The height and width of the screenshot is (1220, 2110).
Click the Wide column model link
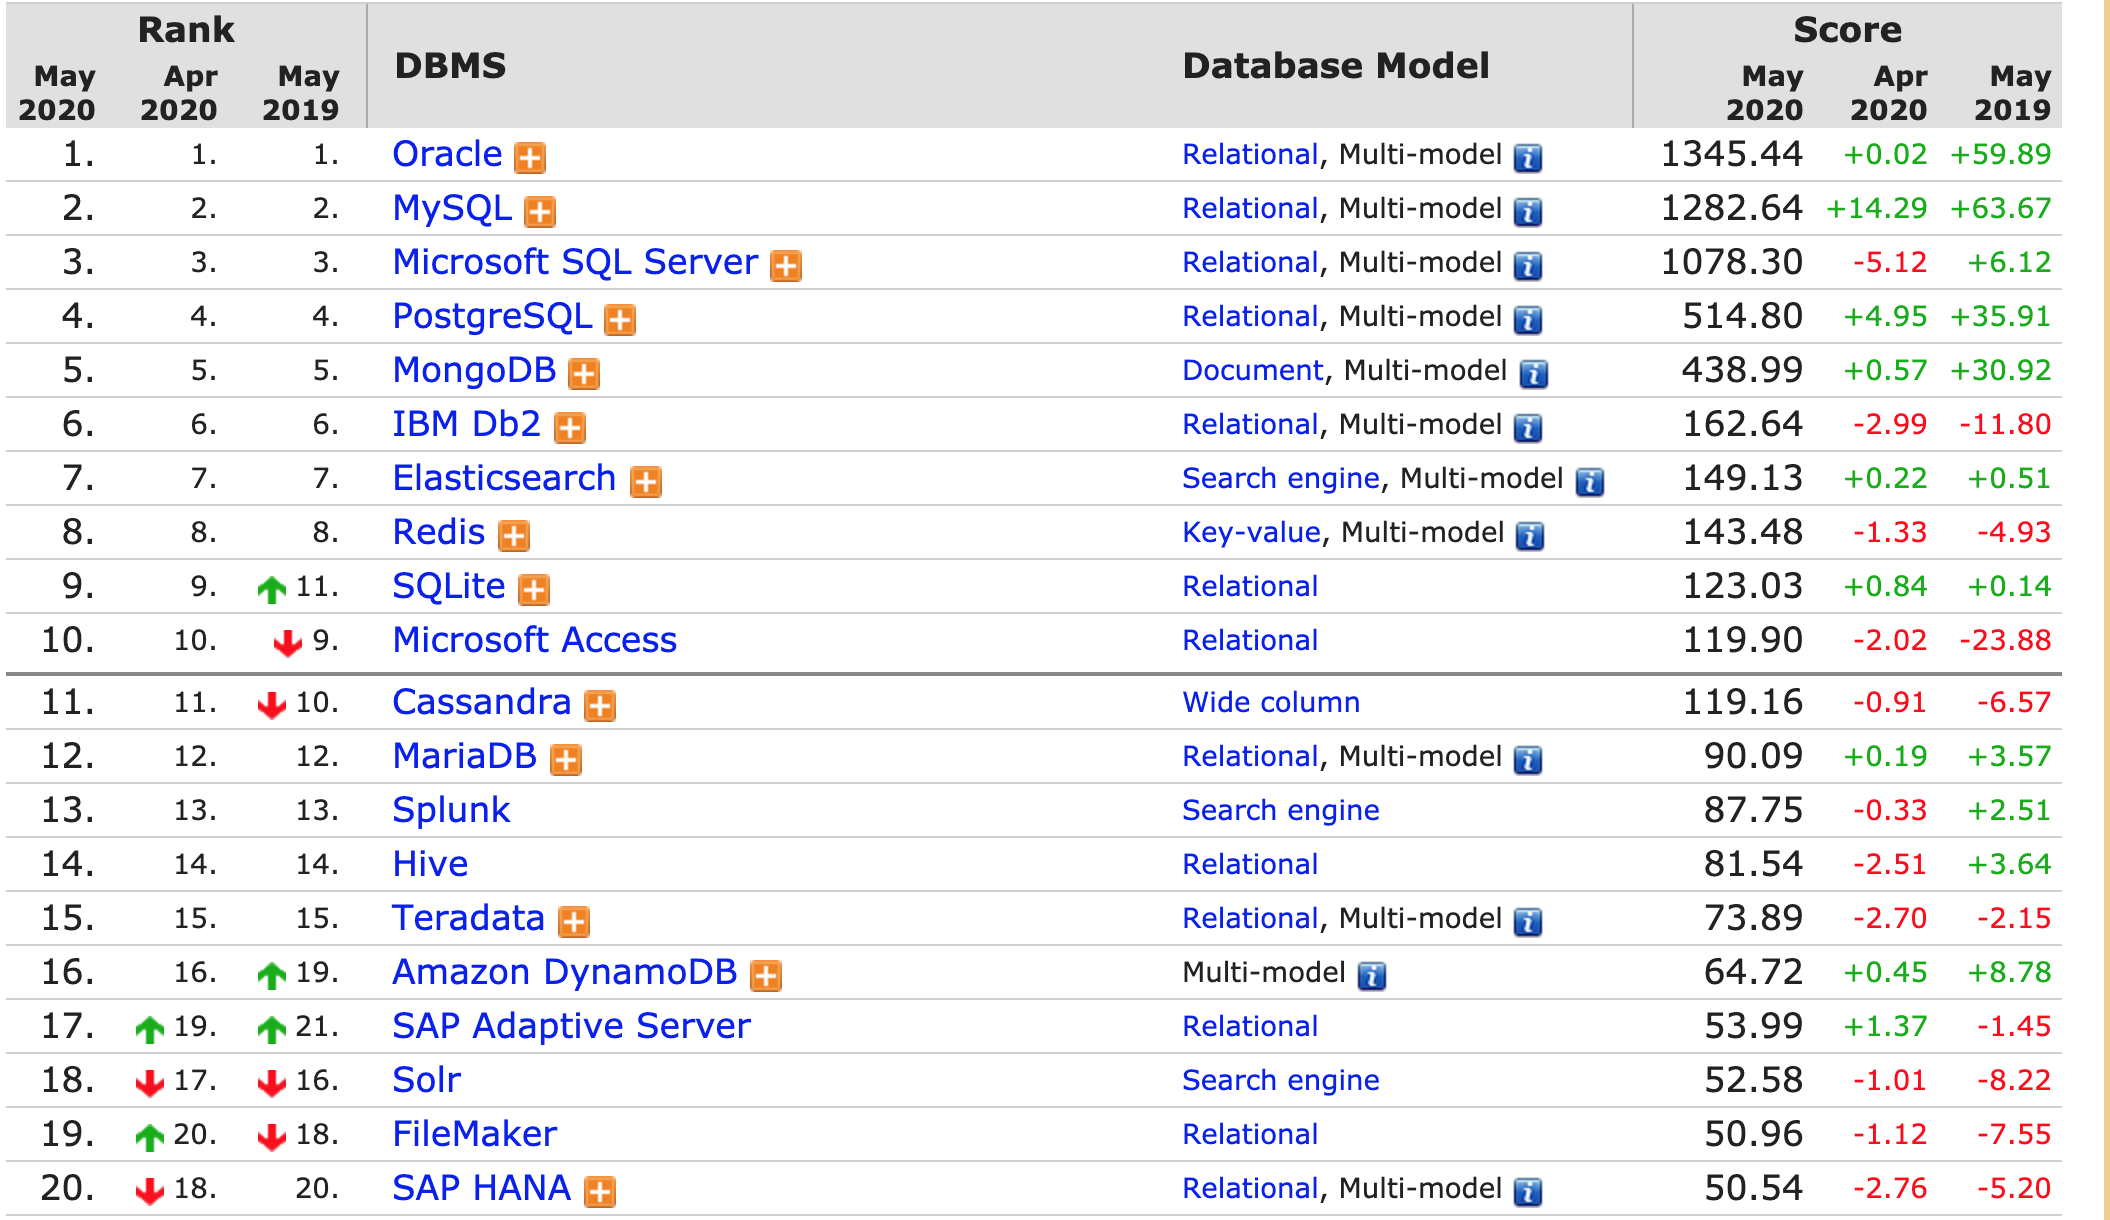pos(1270,702)
